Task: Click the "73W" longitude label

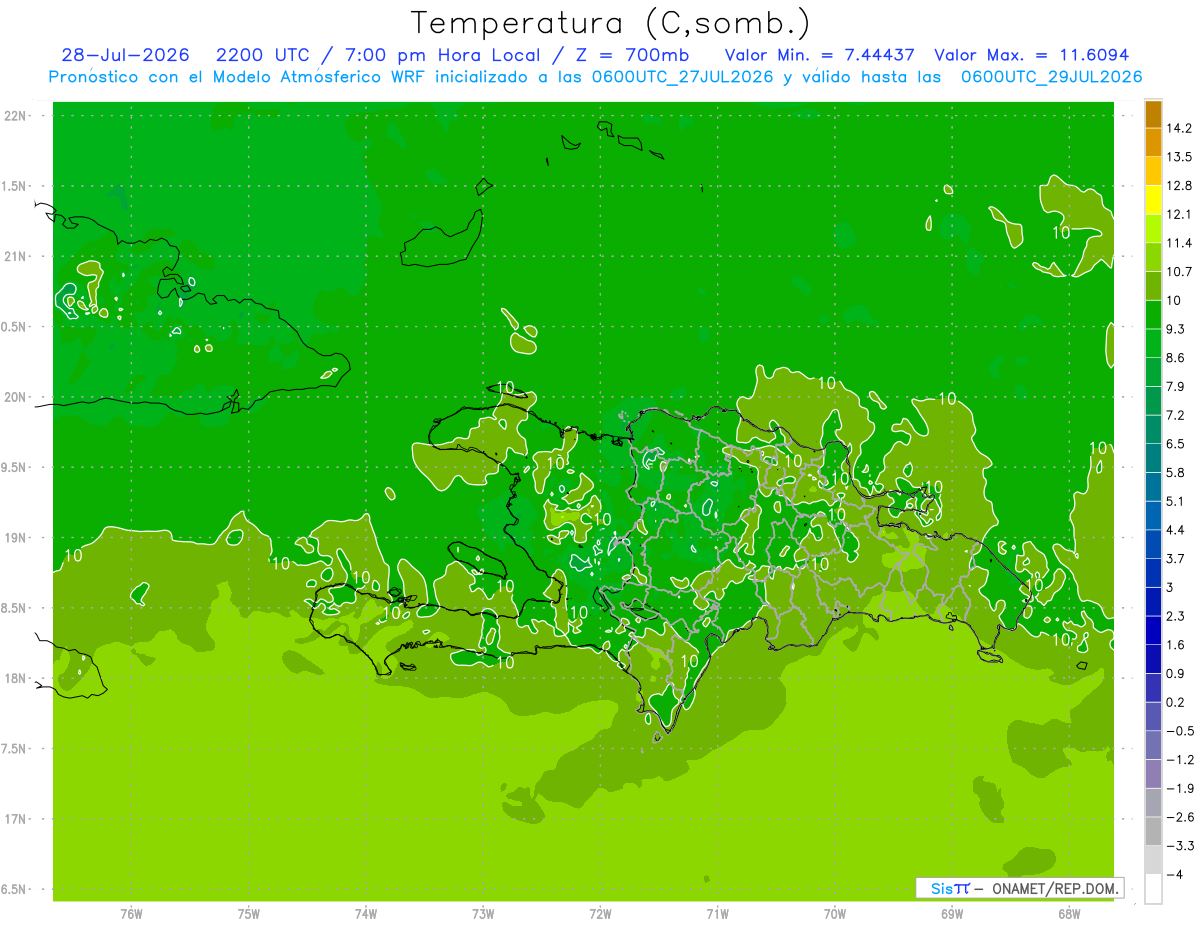Action: click(x=483, y=914)
